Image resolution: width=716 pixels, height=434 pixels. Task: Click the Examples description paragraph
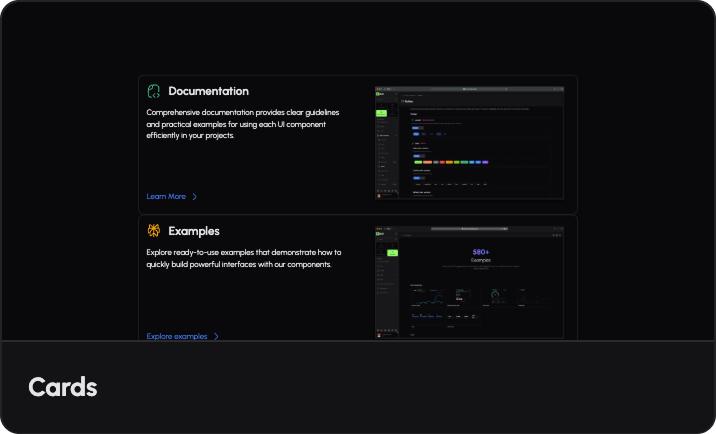coord(244,258)
